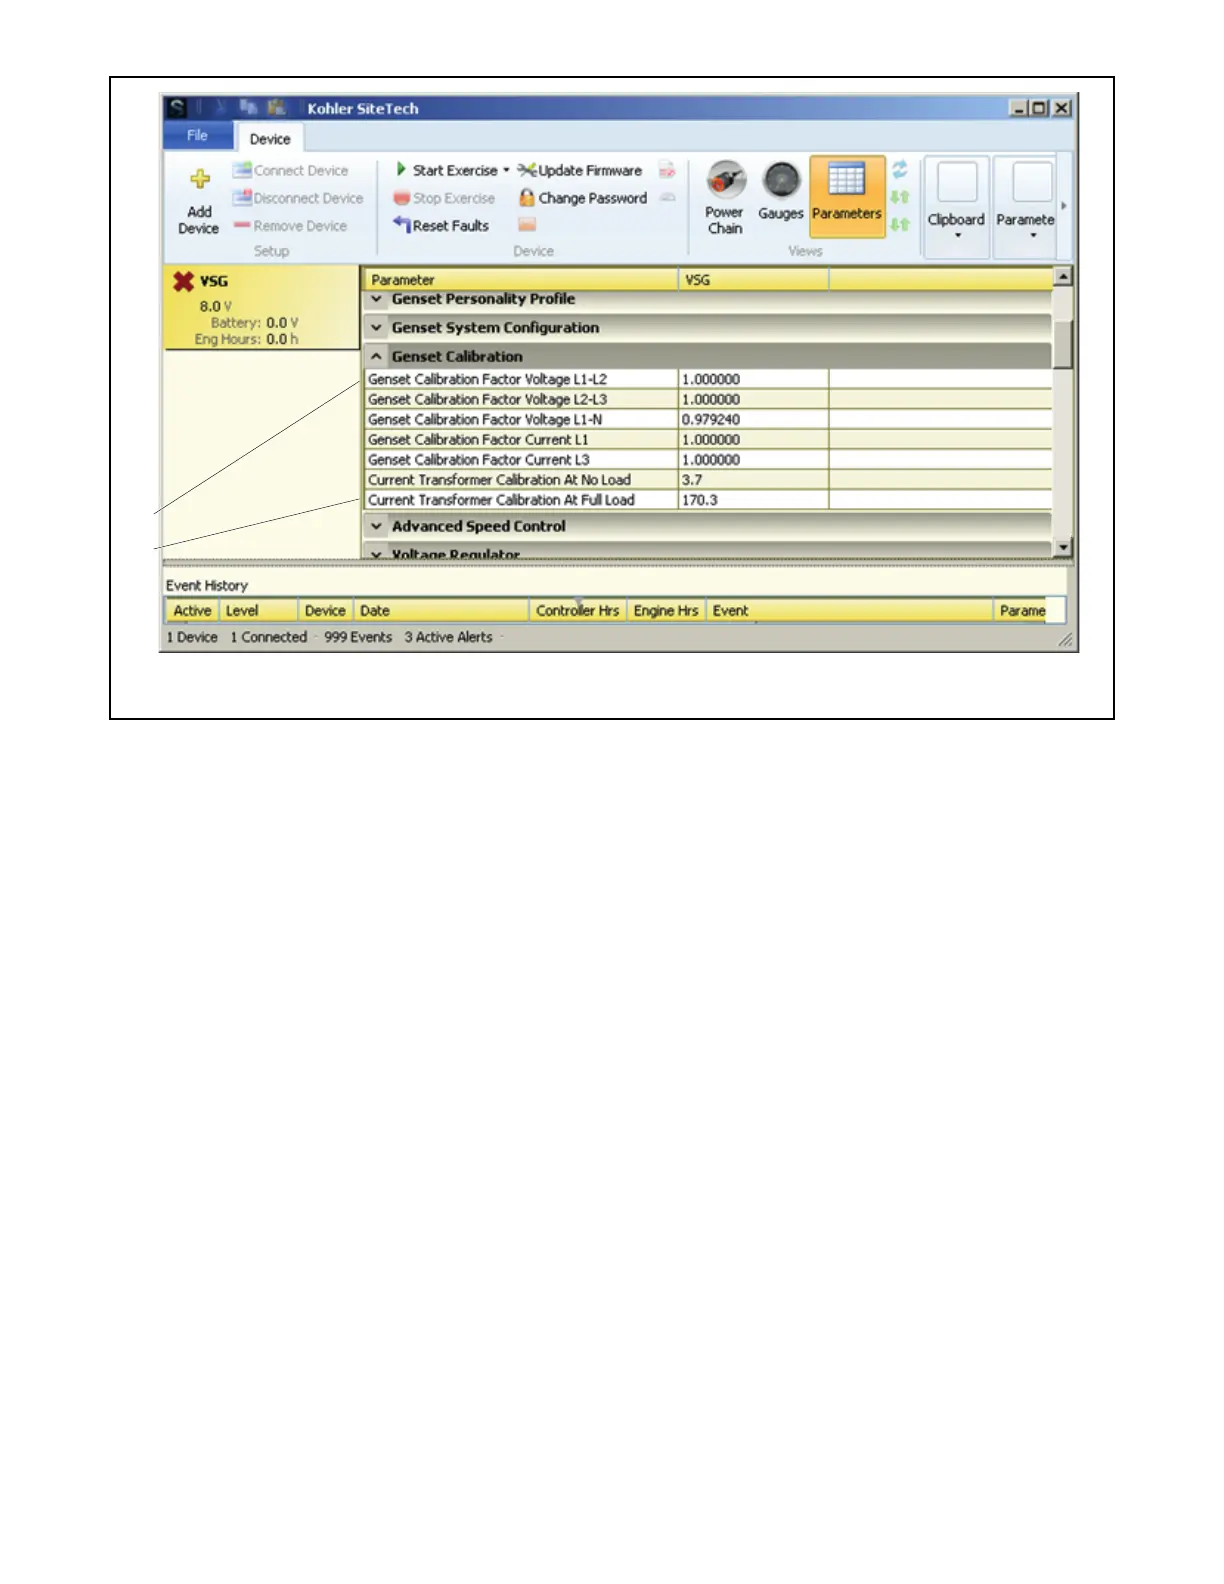Select Genset Calibration Factor Voltage L2-L3 row
1224x1584 pixels.
tap(709, 399)
